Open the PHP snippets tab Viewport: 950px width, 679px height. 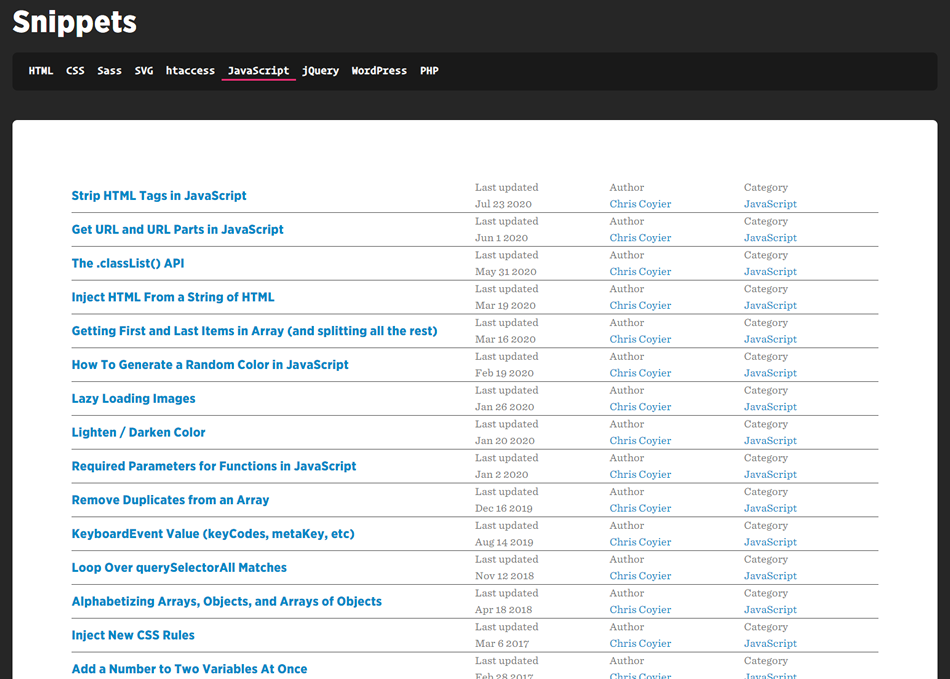(429, 71)
